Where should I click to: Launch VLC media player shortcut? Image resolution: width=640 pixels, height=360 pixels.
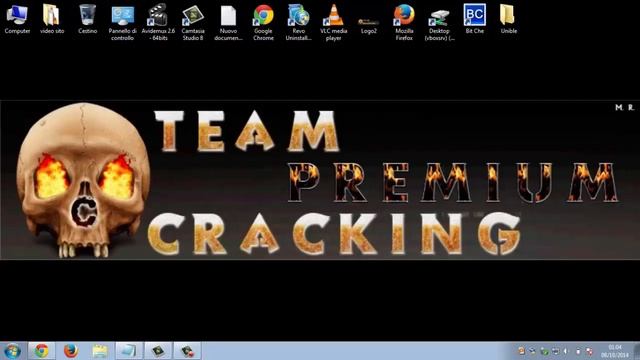point(333,22)
